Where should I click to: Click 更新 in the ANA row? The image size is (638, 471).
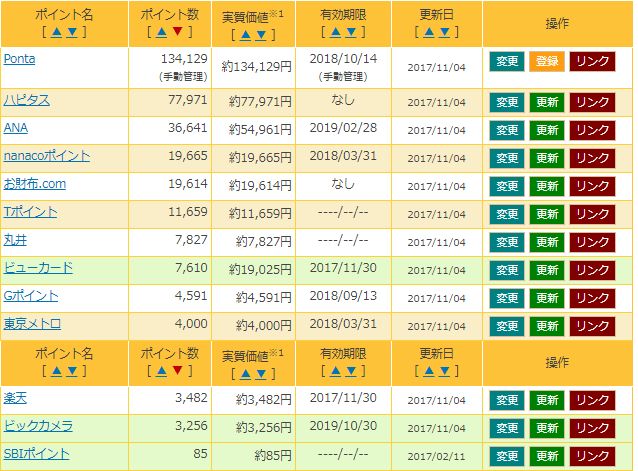pyautogui.click(x=547, y=130)
